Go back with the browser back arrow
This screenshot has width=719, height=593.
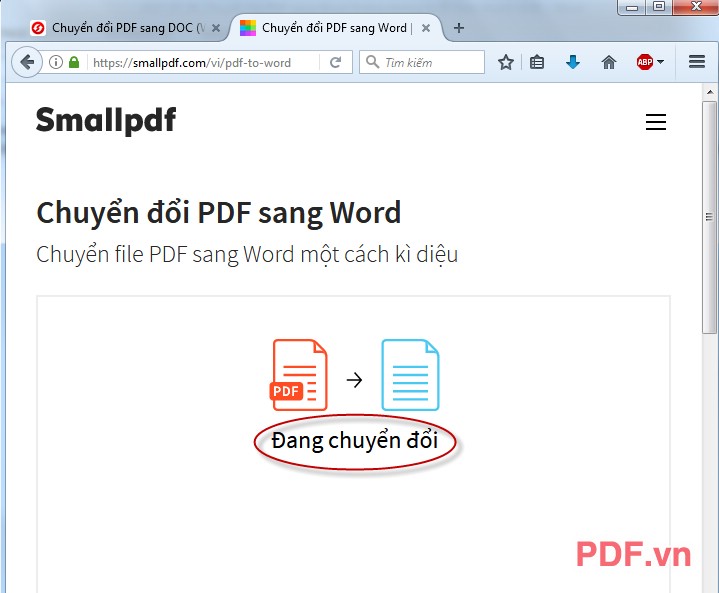27,62
